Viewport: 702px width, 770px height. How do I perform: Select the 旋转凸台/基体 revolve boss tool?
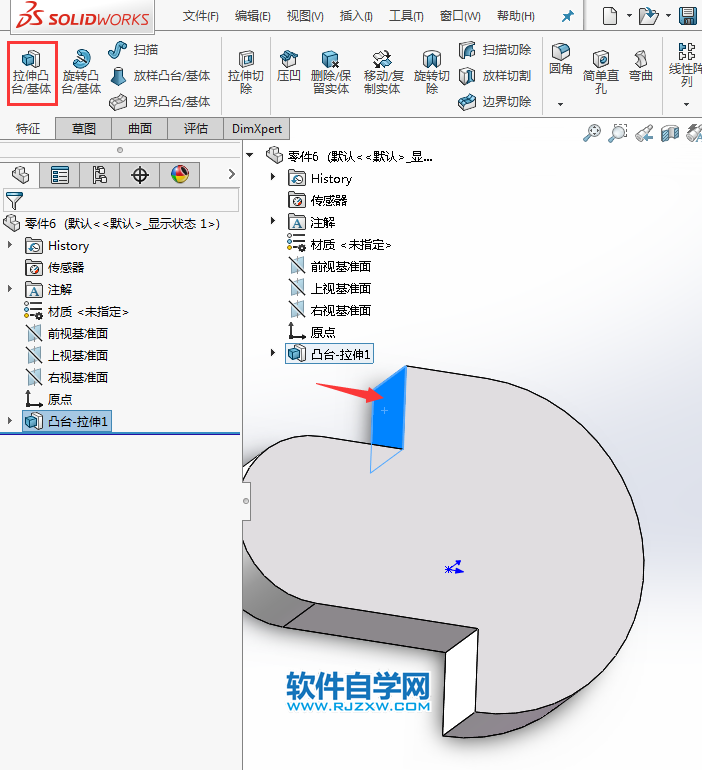81,73
